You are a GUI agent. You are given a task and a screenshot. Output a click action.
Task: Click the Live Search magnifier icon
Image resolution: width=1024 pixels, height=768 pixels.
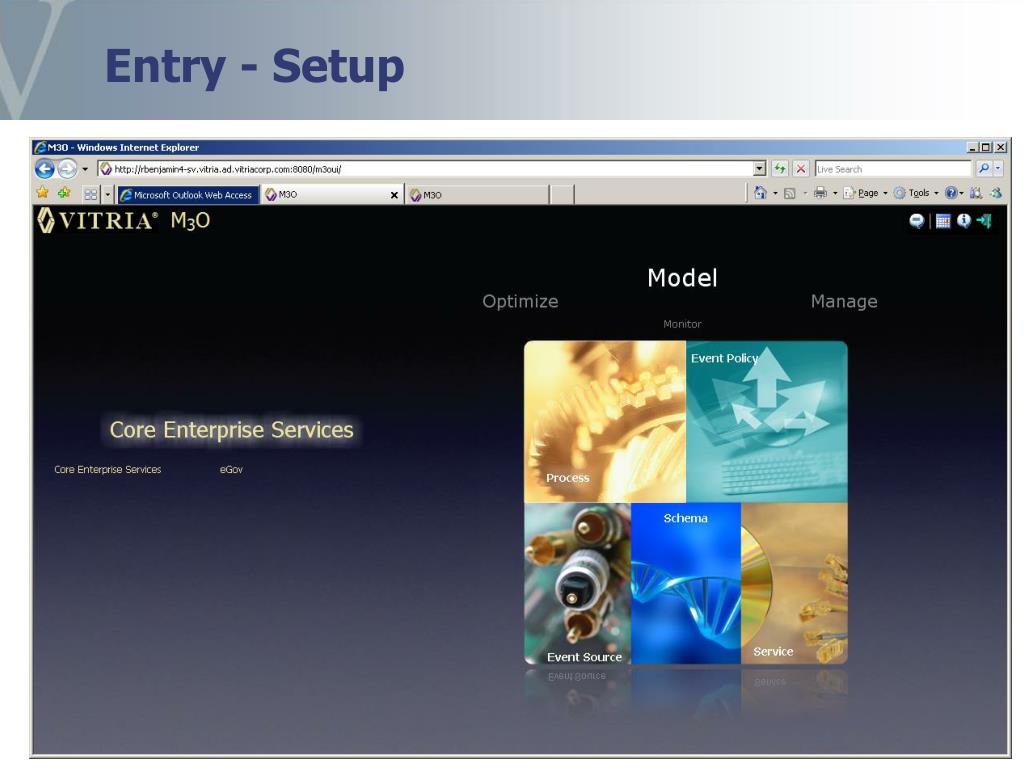pyautogui.click(x=984, y=168)
